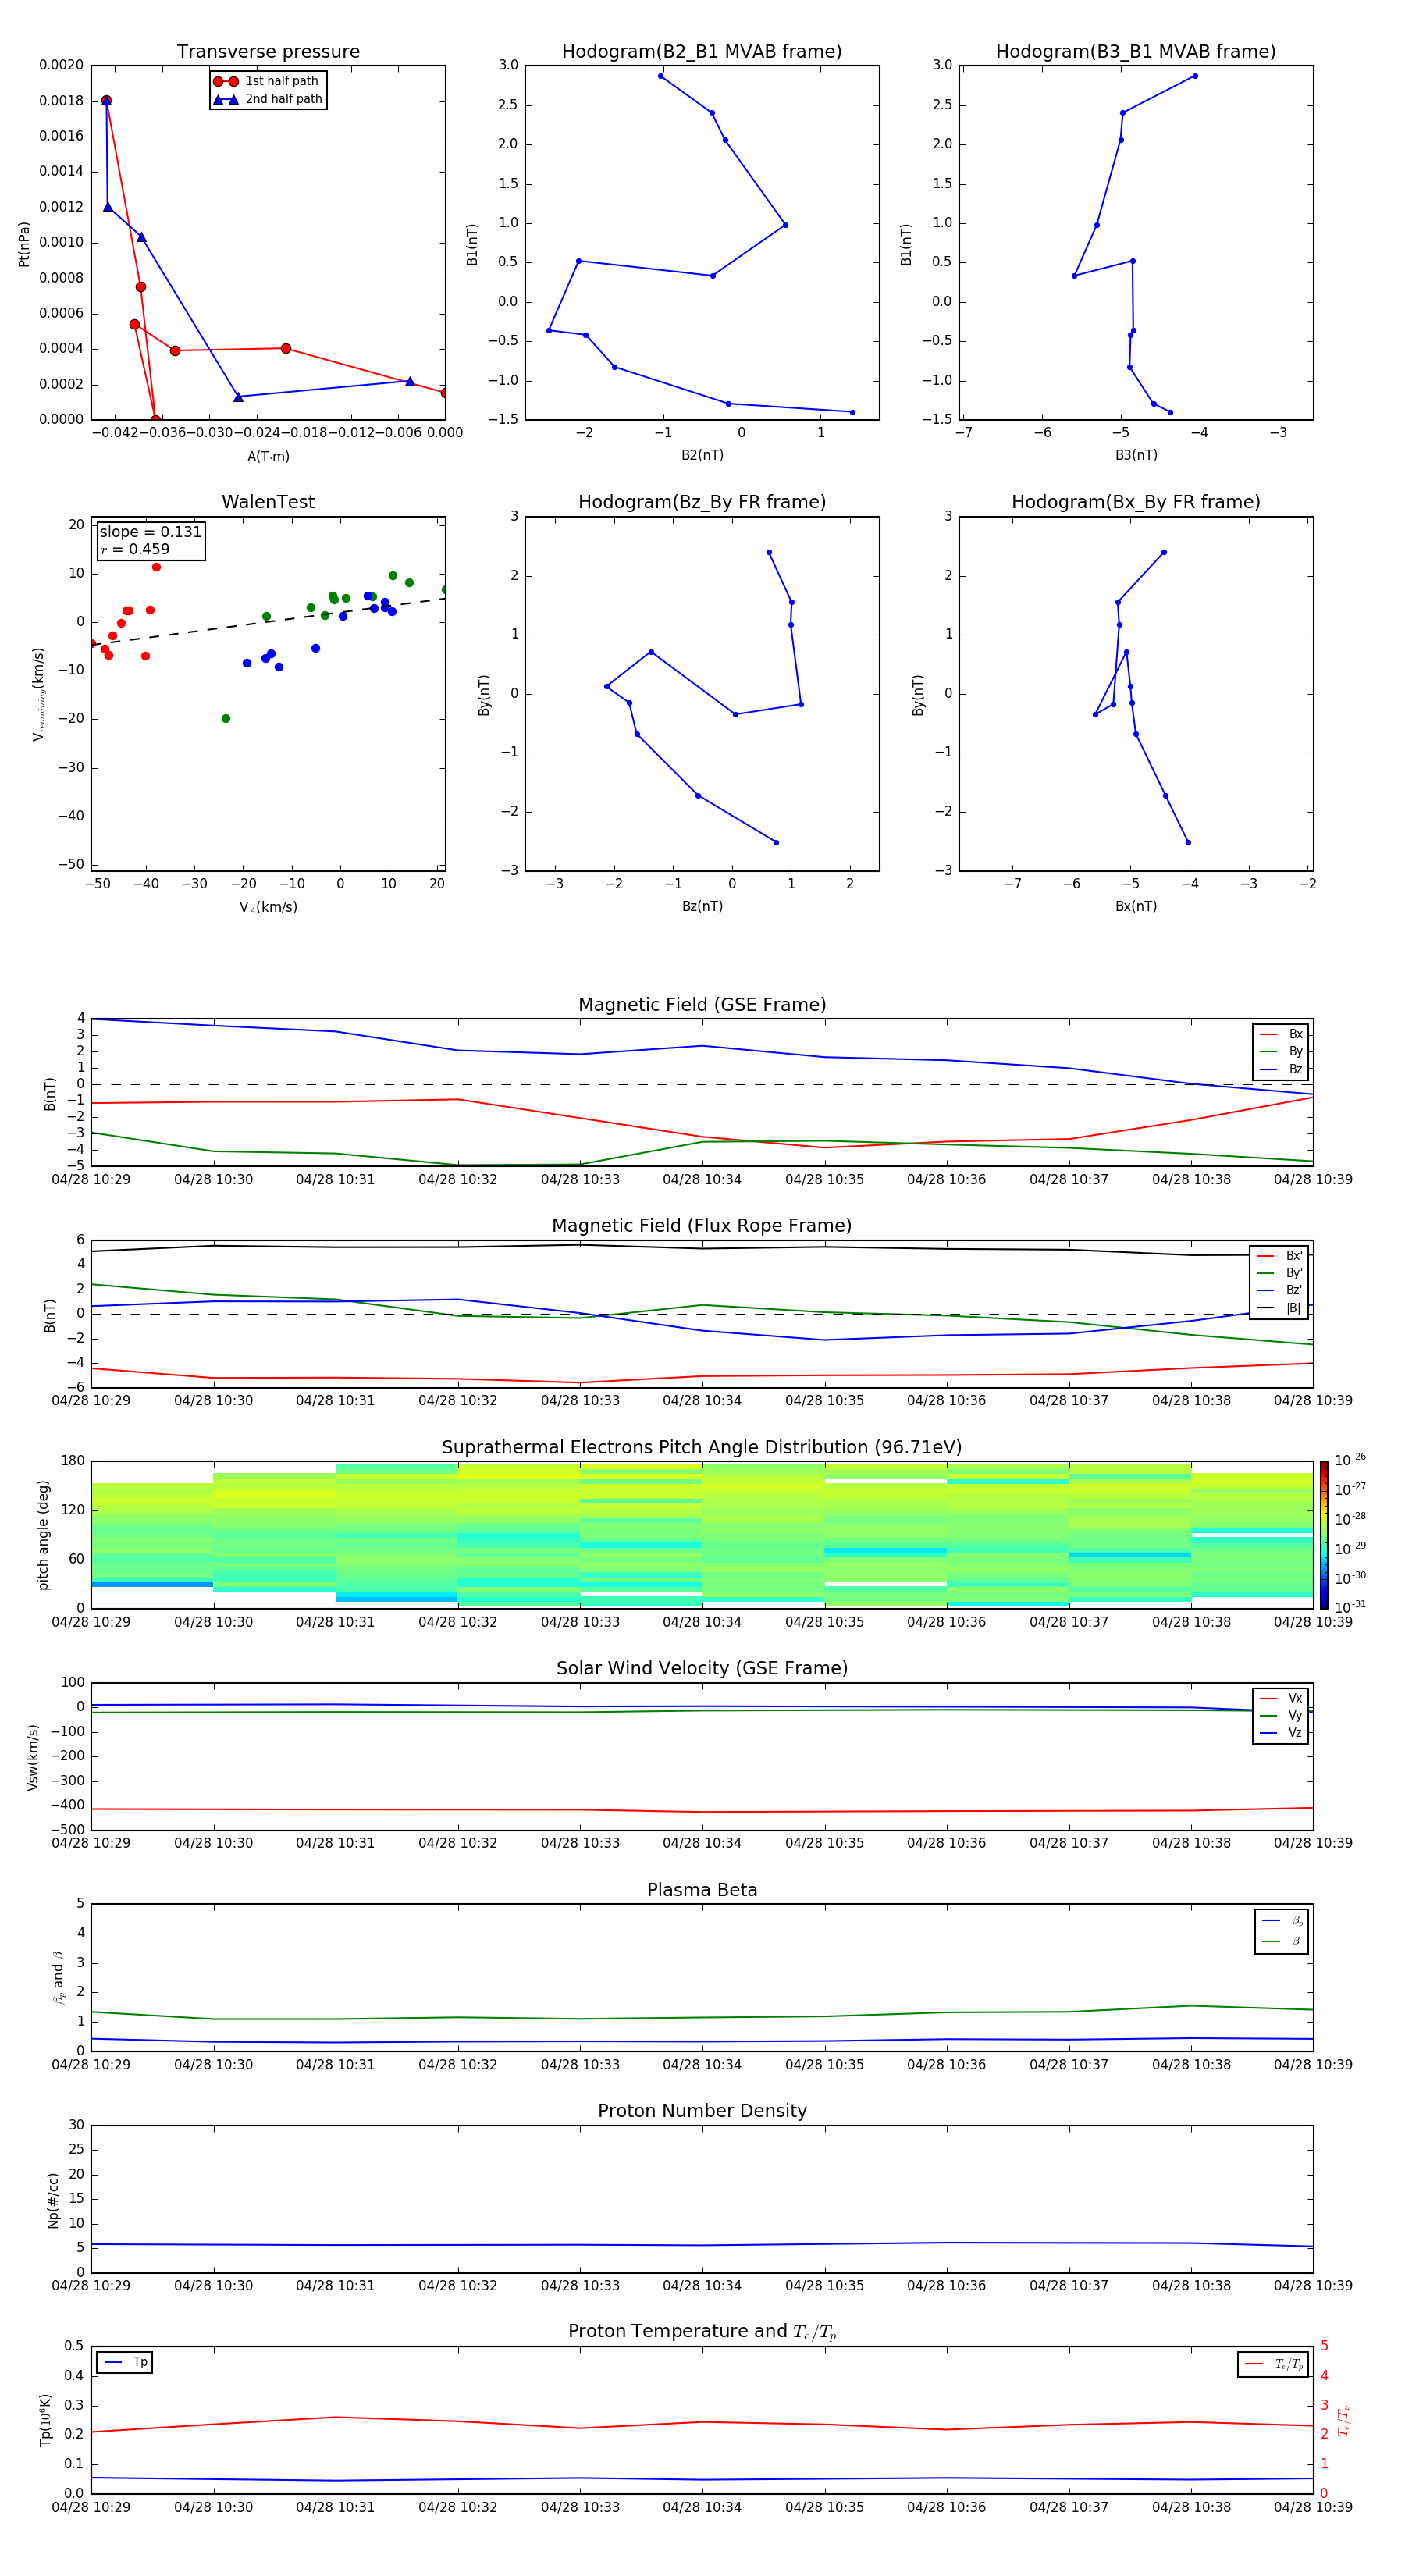
Task: Click the 'Vsw(km/s)' axis label
Action: click(33, 1756)
